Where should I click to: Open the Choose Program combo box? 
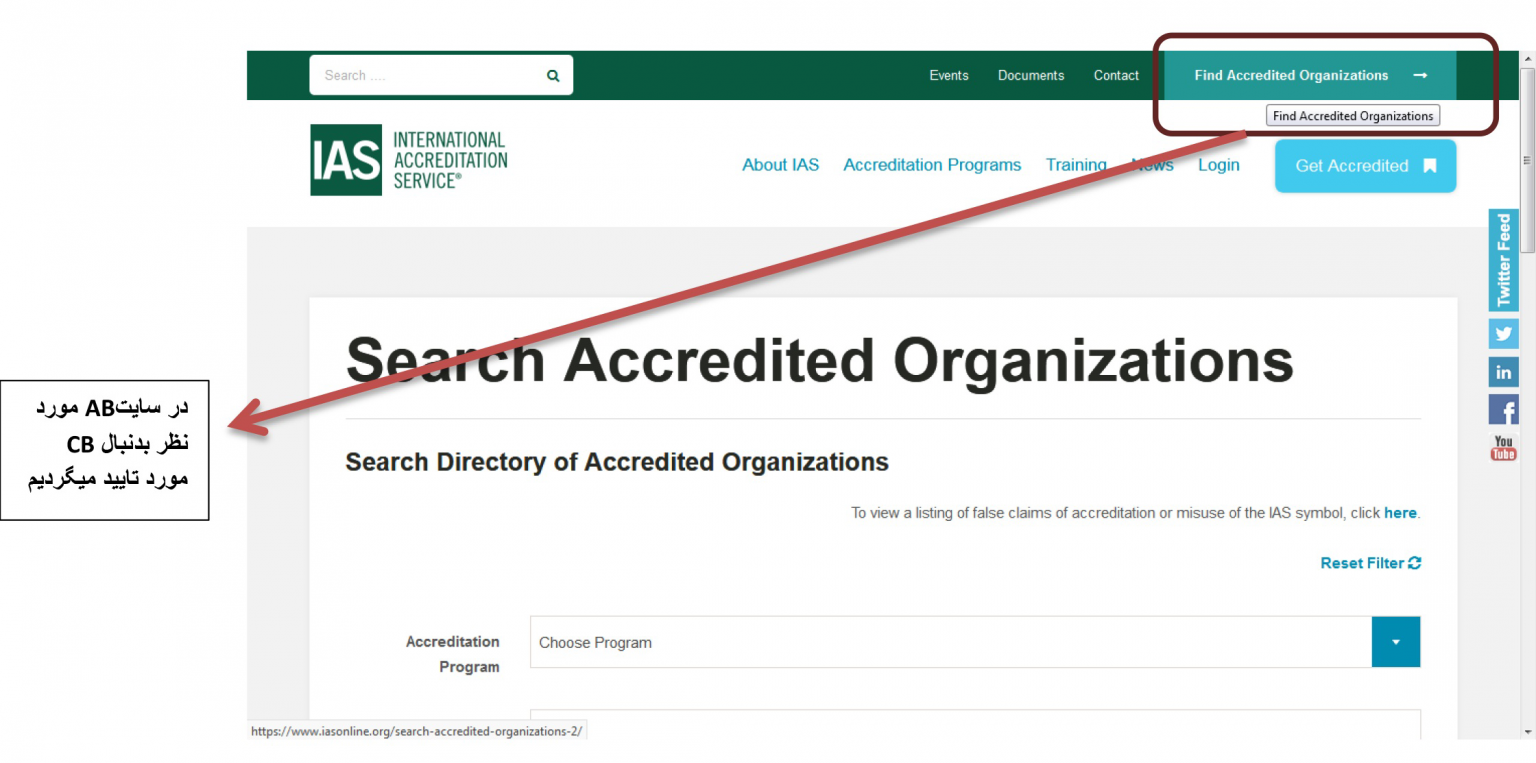[x=950, y=642]
